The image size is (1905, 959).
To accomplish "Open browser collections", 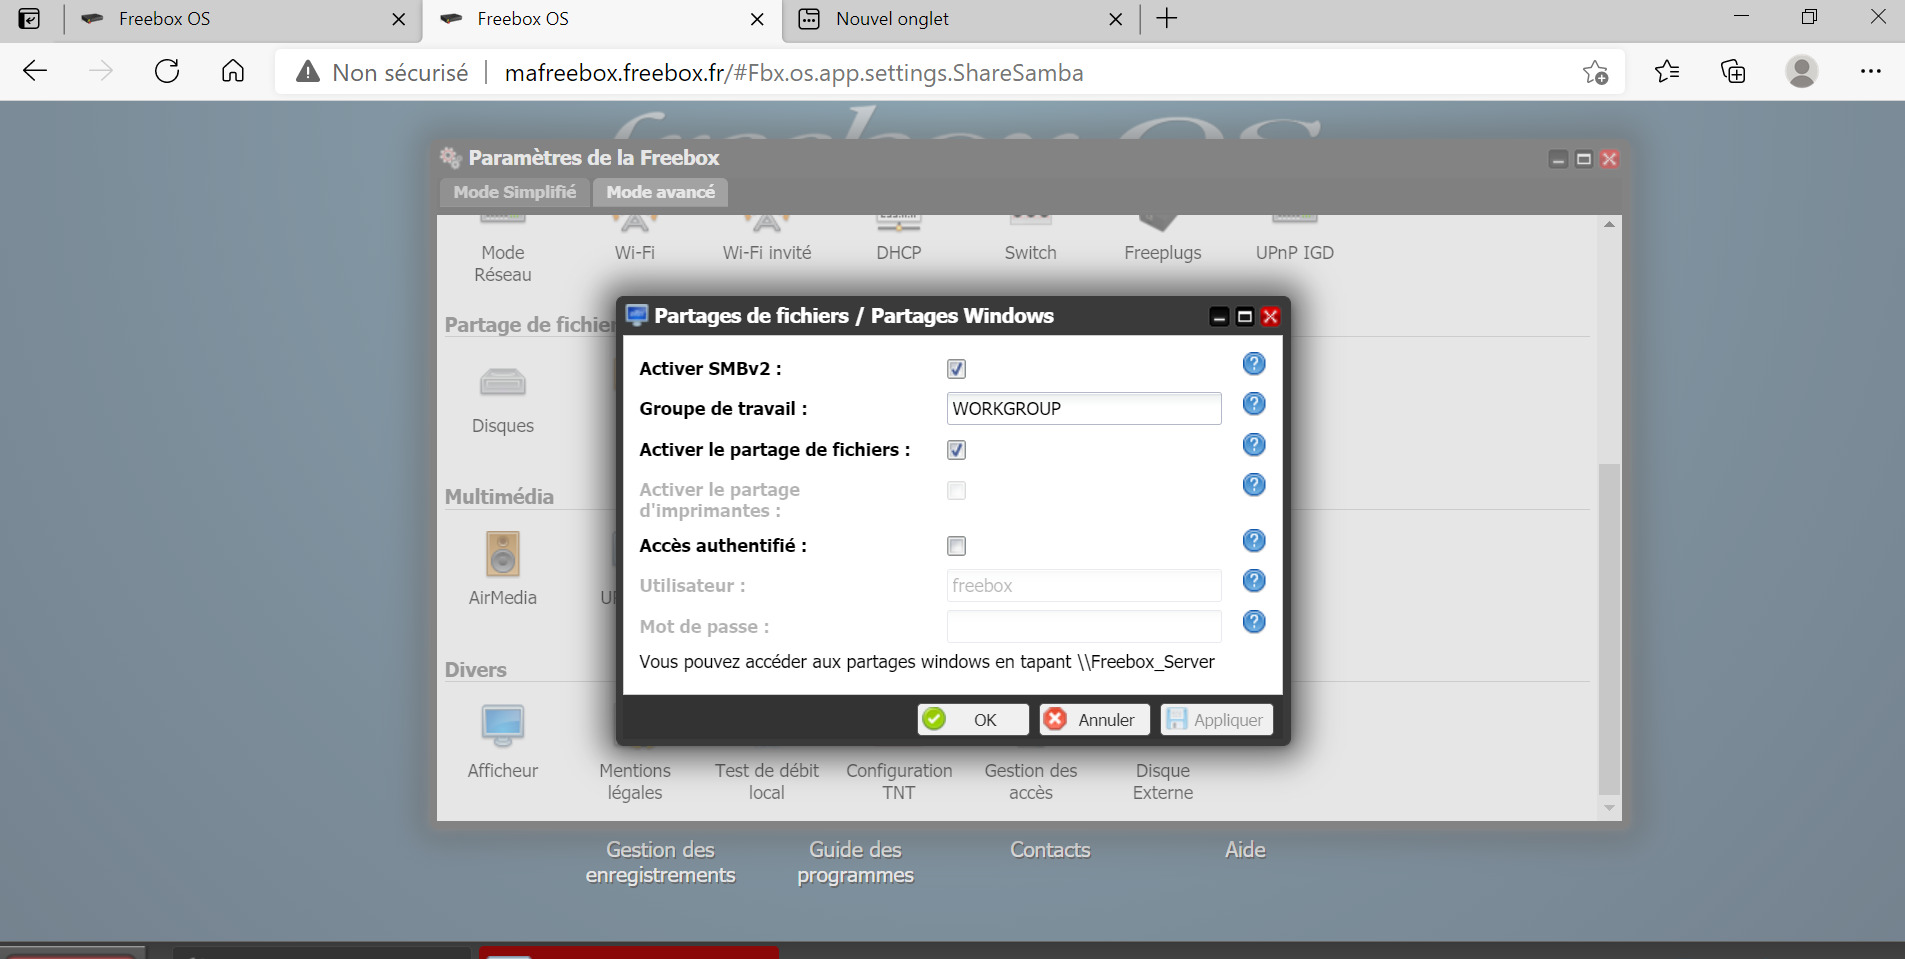I will click(1733, 71).
